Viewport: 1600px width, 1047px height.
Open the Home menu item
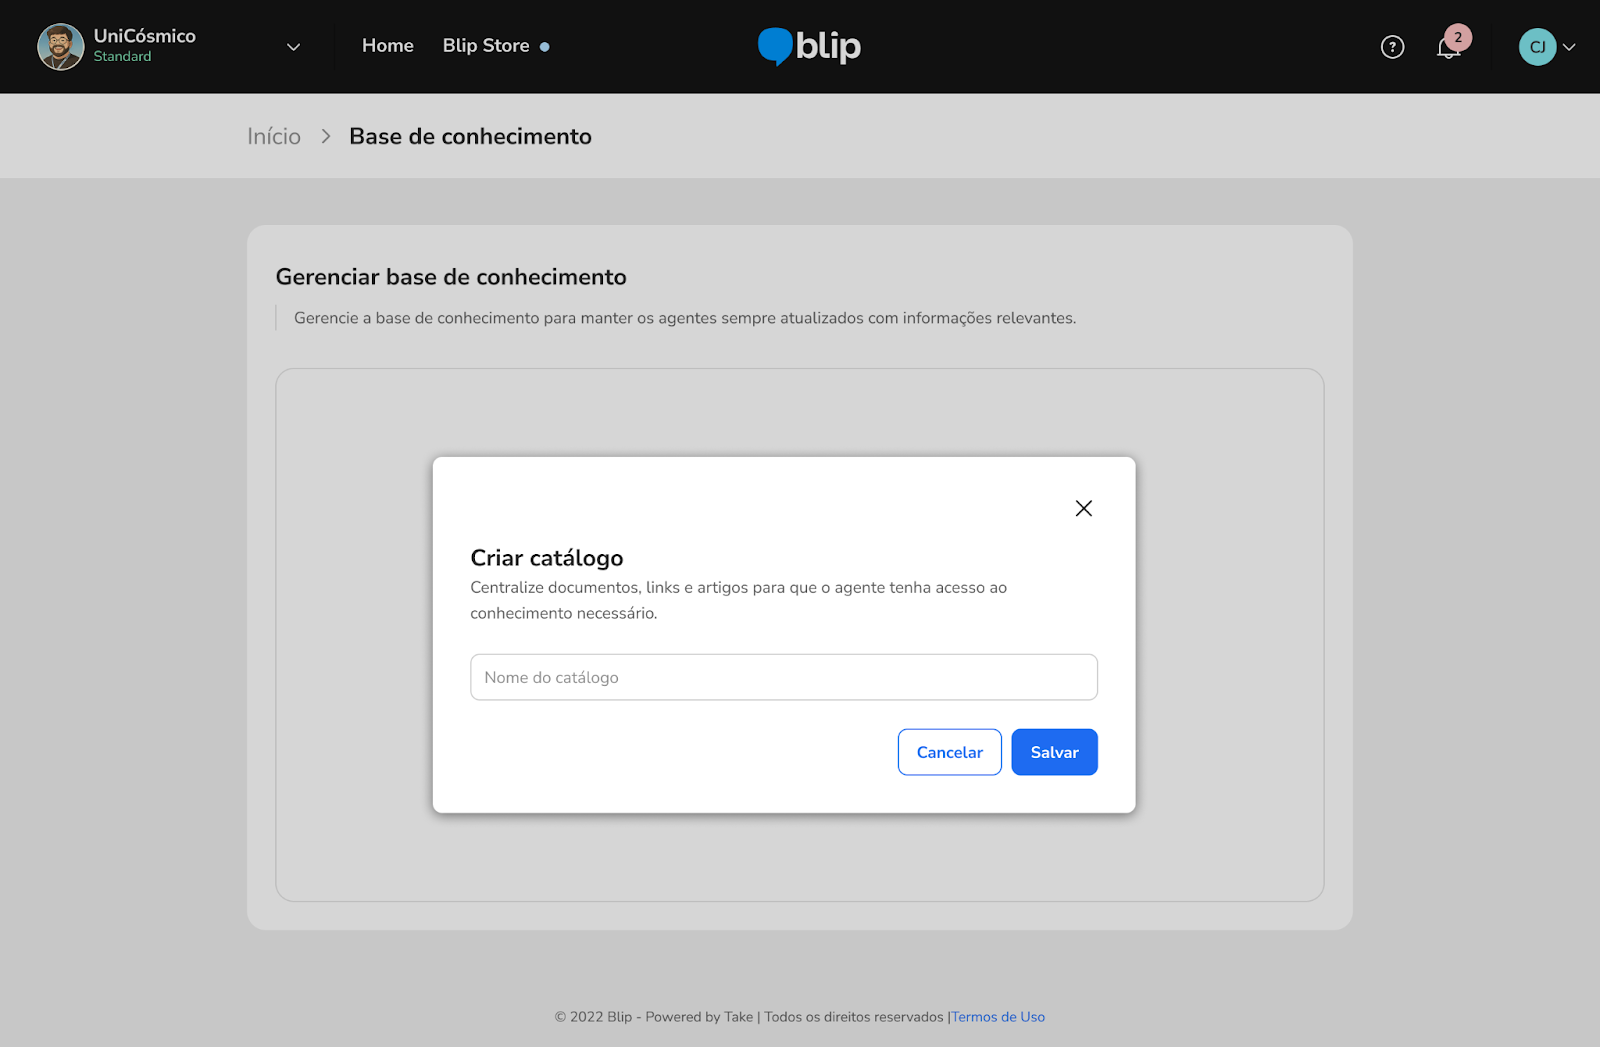coord(387,46)
